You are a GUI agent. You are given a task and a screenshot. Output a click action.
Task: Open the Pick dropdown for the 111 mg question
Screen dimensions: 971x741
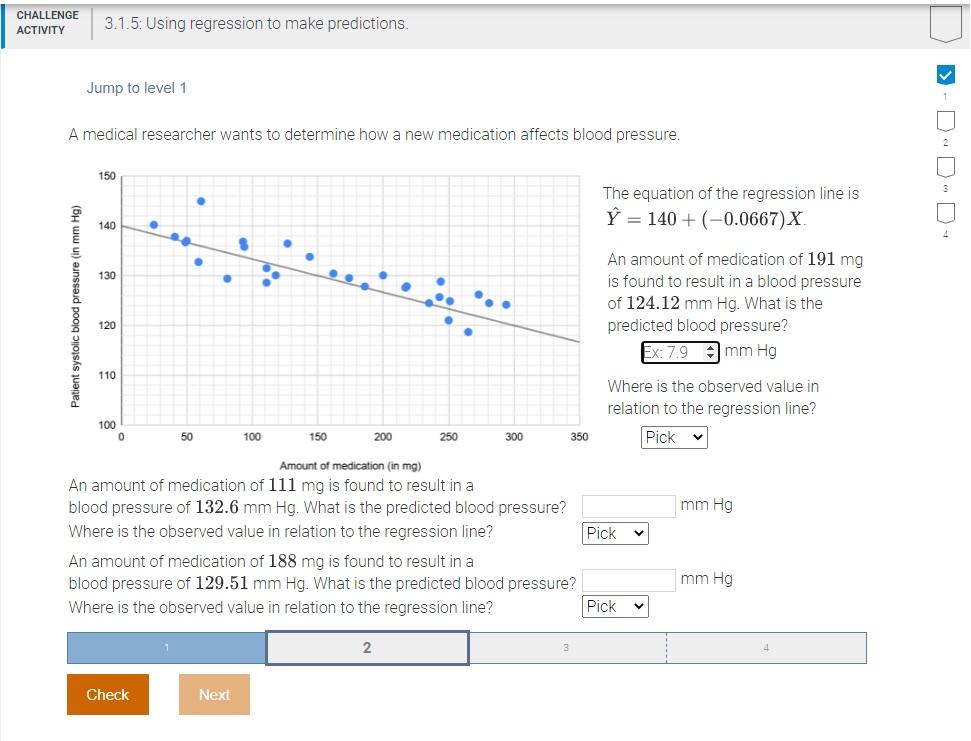(x=613, y=533)
